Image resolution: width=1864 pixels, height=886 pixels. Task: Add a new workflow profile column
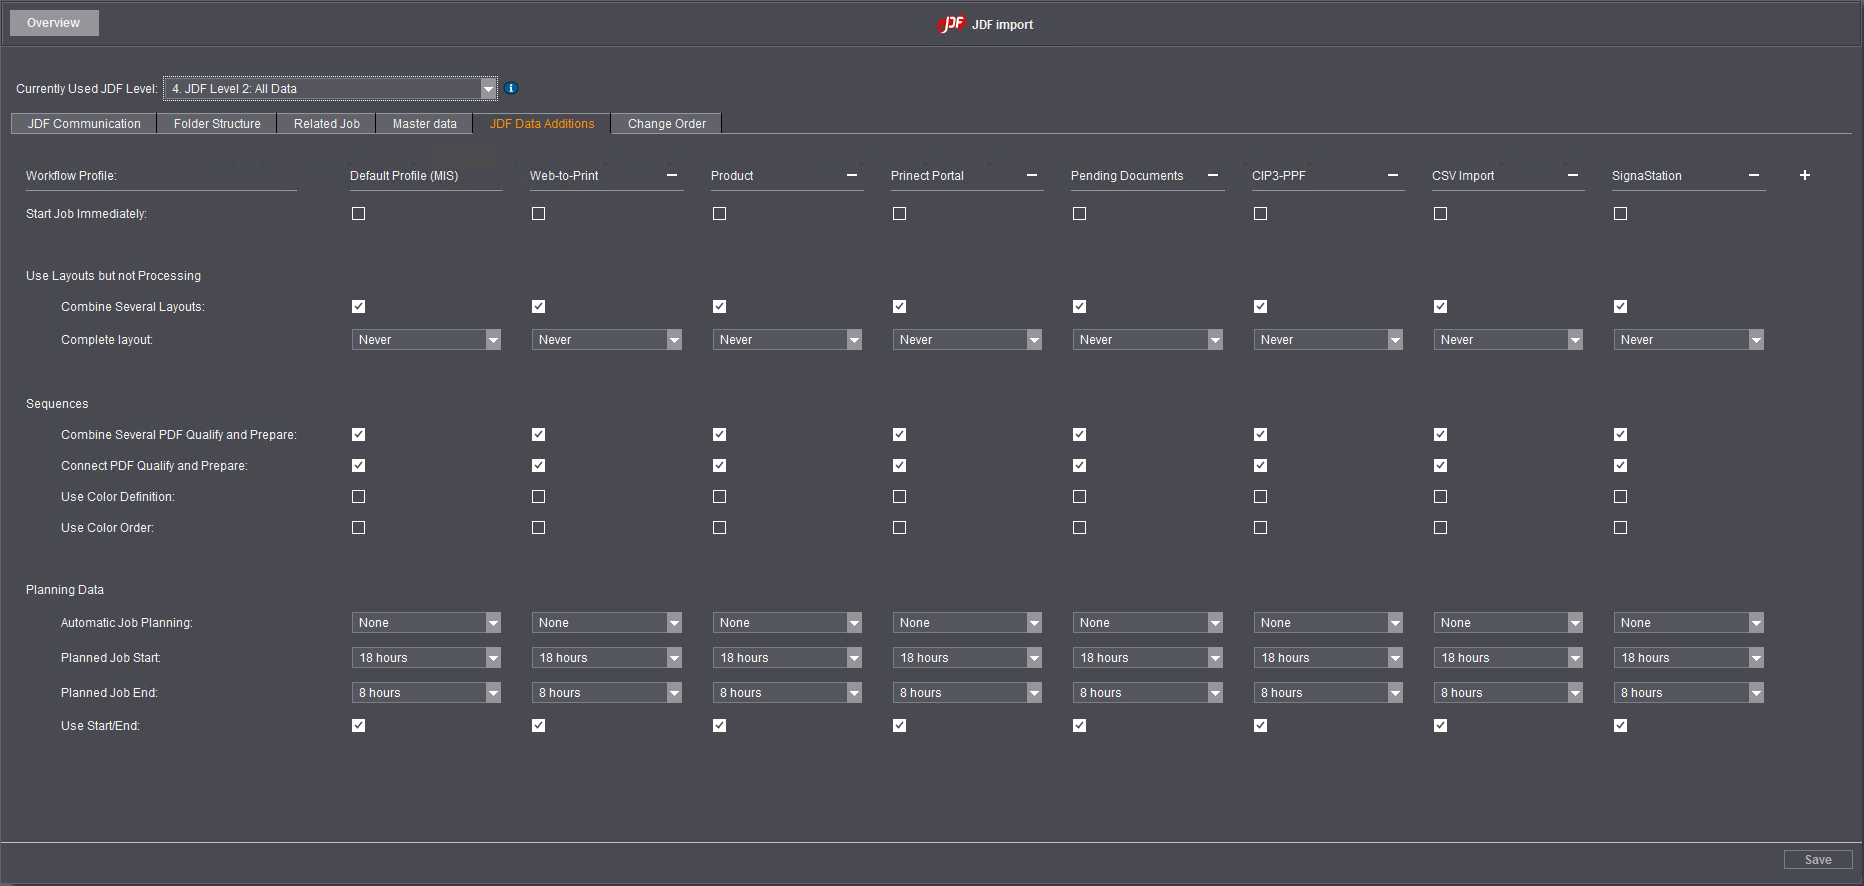click(1804, 175)
